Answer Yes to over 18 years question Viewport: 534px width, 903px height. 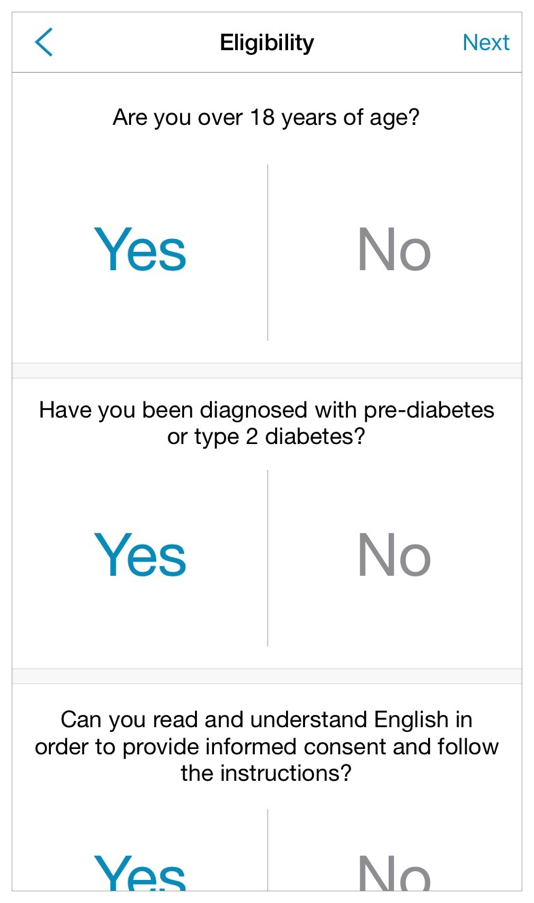(x=140, y=249)
